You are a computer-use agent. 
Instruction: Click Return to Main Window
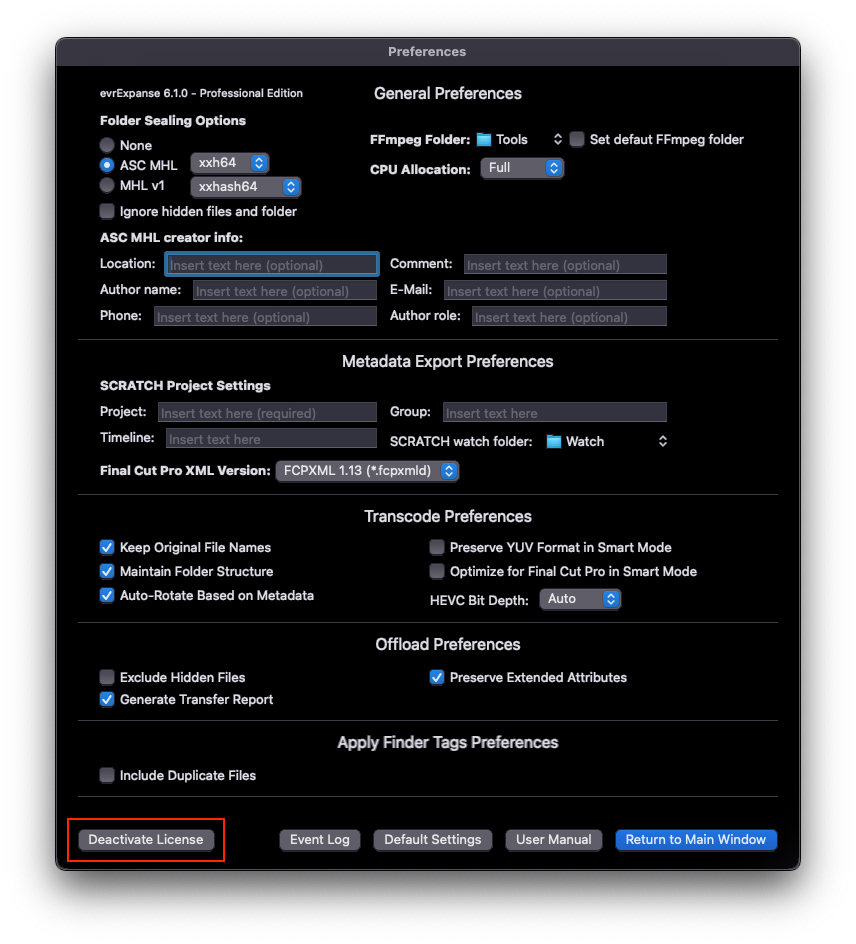tap(696, 840)
